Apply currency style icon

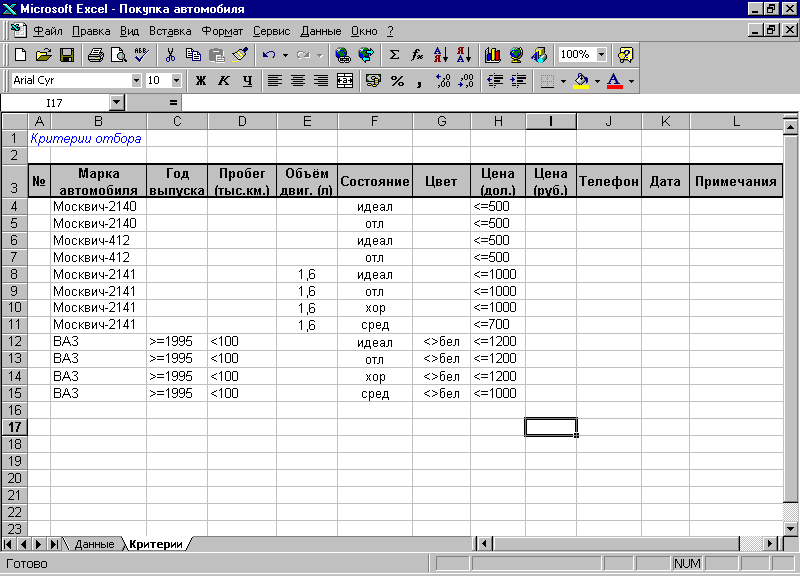coord(373,81)
